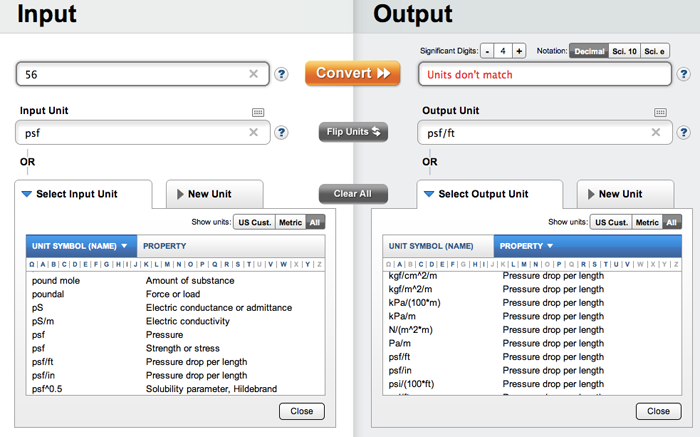Viewport: 700px width, 437px height.
Task: Clear the psf/ft output unit field
Action: [656, 132]
